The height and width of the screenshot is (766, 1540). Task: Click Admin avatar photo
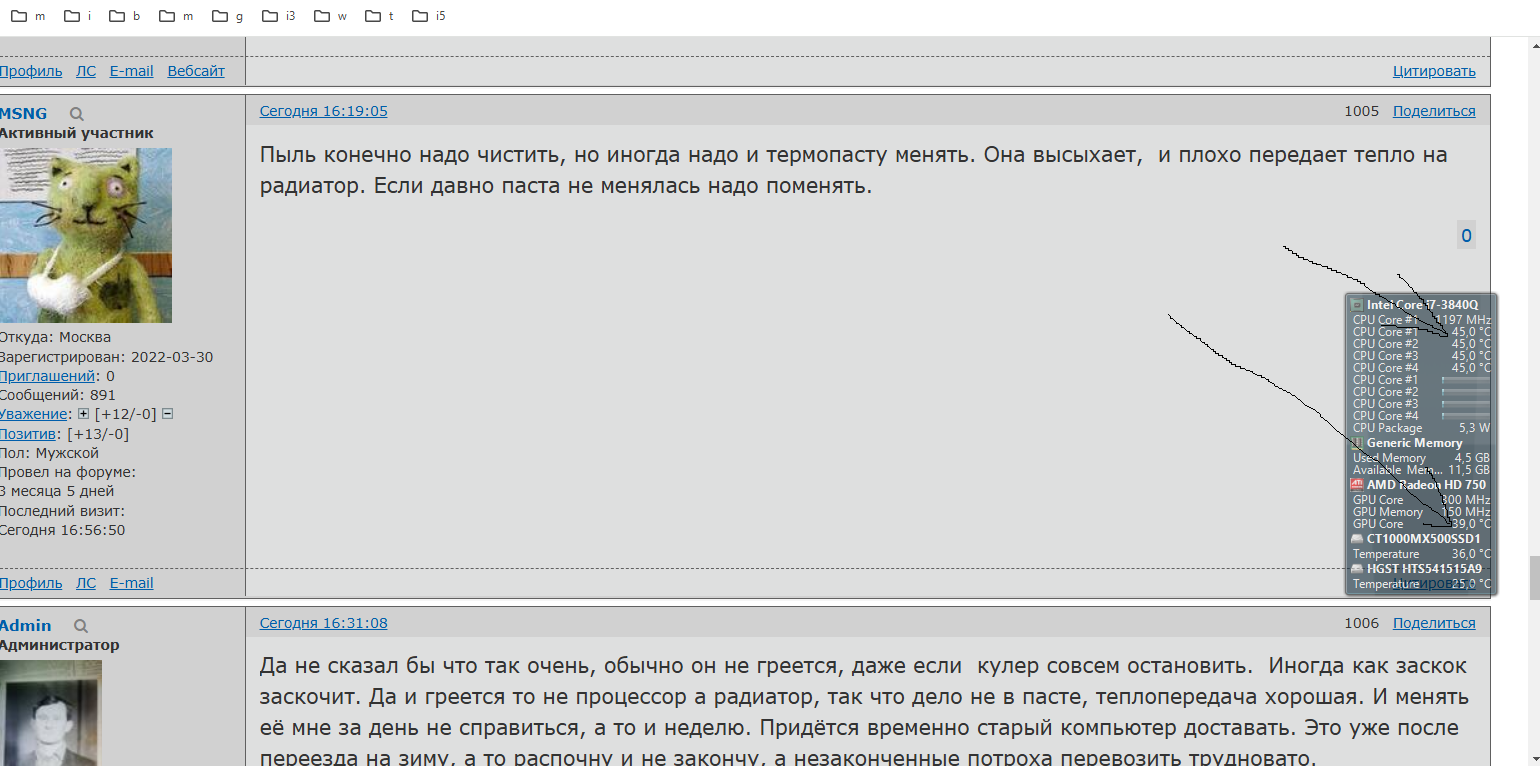point(50,712)
